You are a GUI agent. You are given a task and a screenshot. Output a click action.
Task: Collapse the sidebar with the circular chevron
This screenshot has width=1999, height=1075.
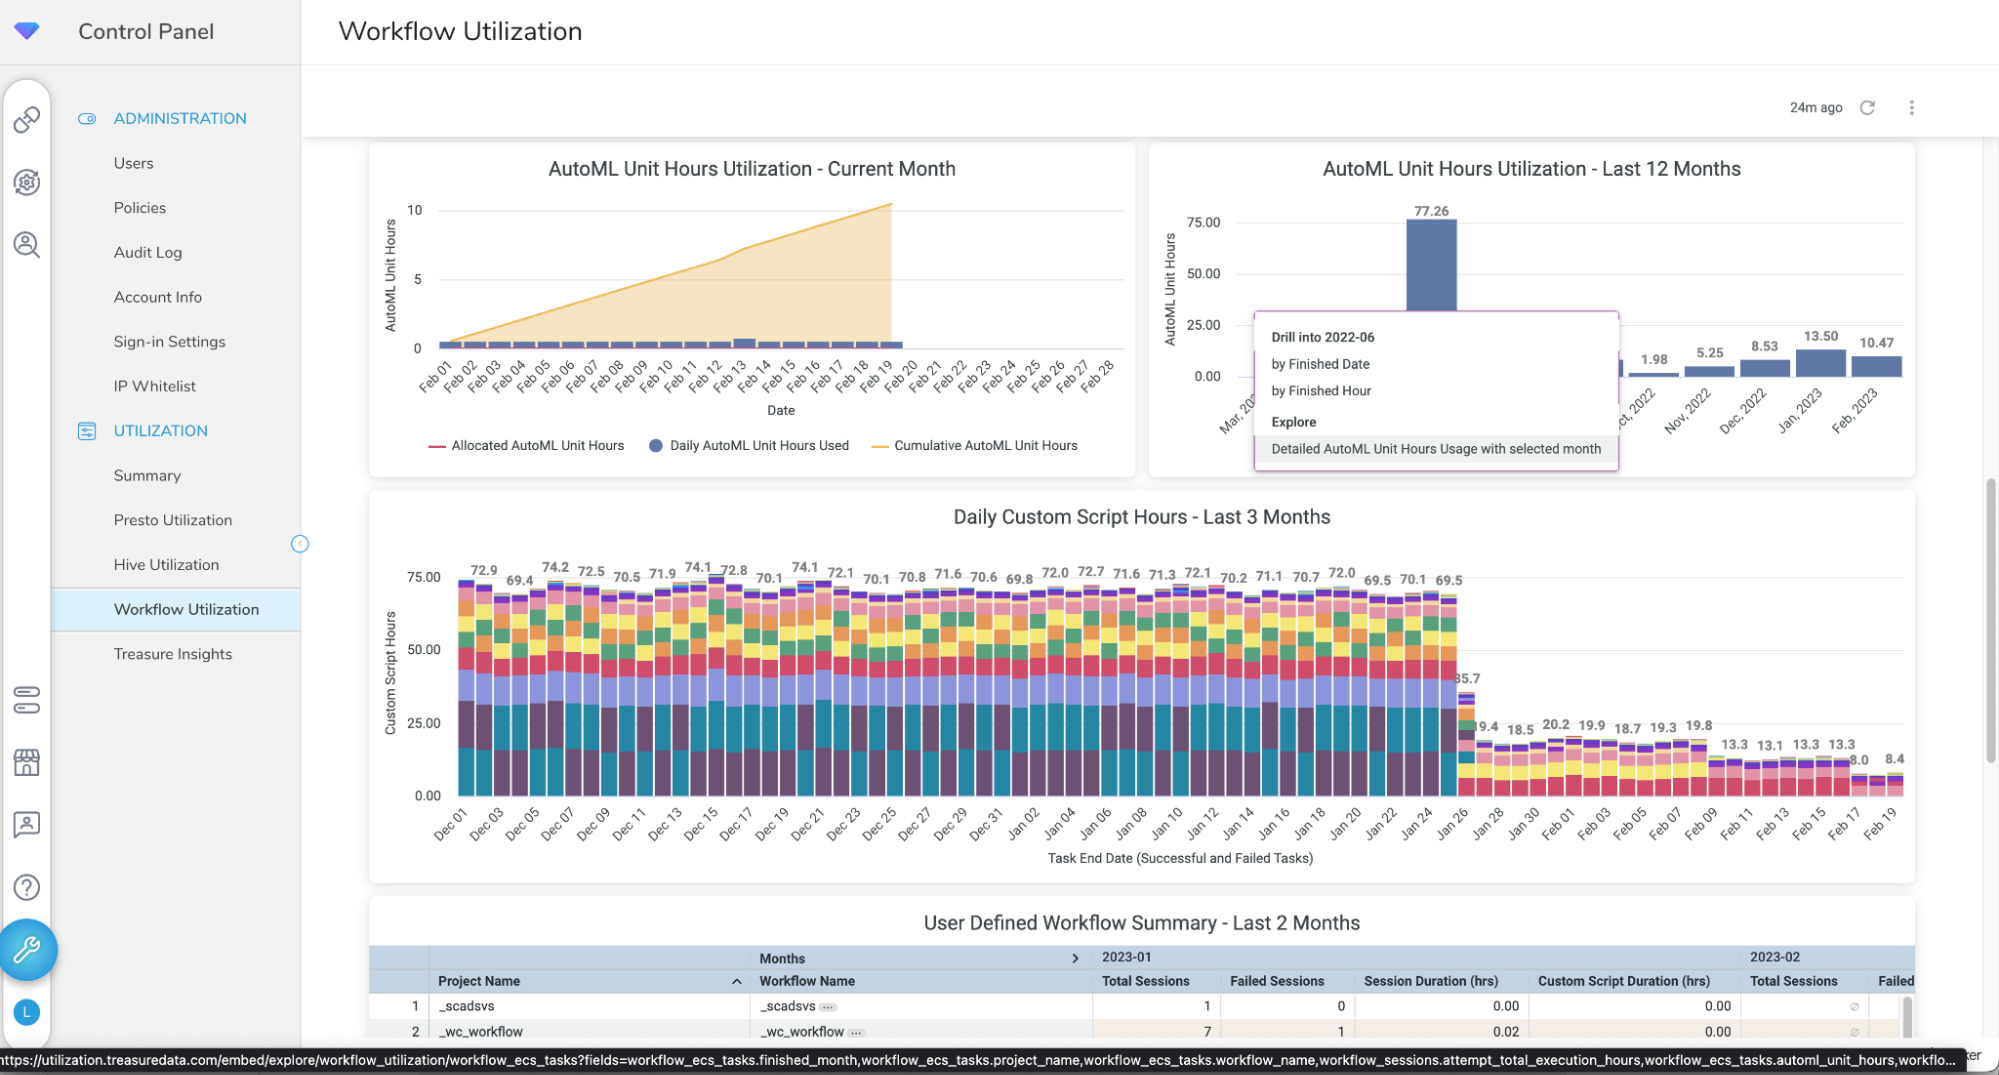click(x=300, y=544)
